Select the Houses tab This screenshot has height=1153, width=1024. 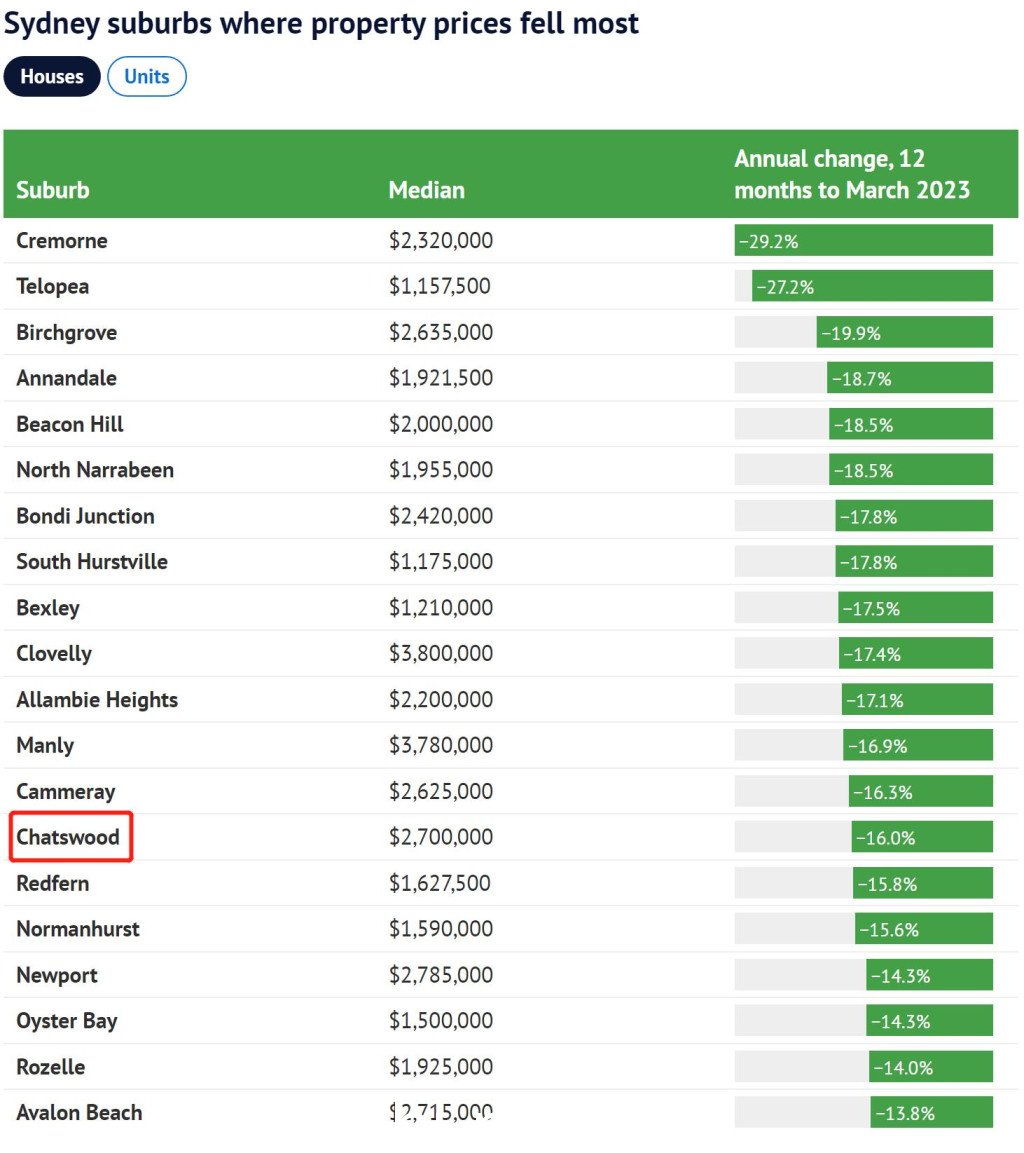point(51,76)
